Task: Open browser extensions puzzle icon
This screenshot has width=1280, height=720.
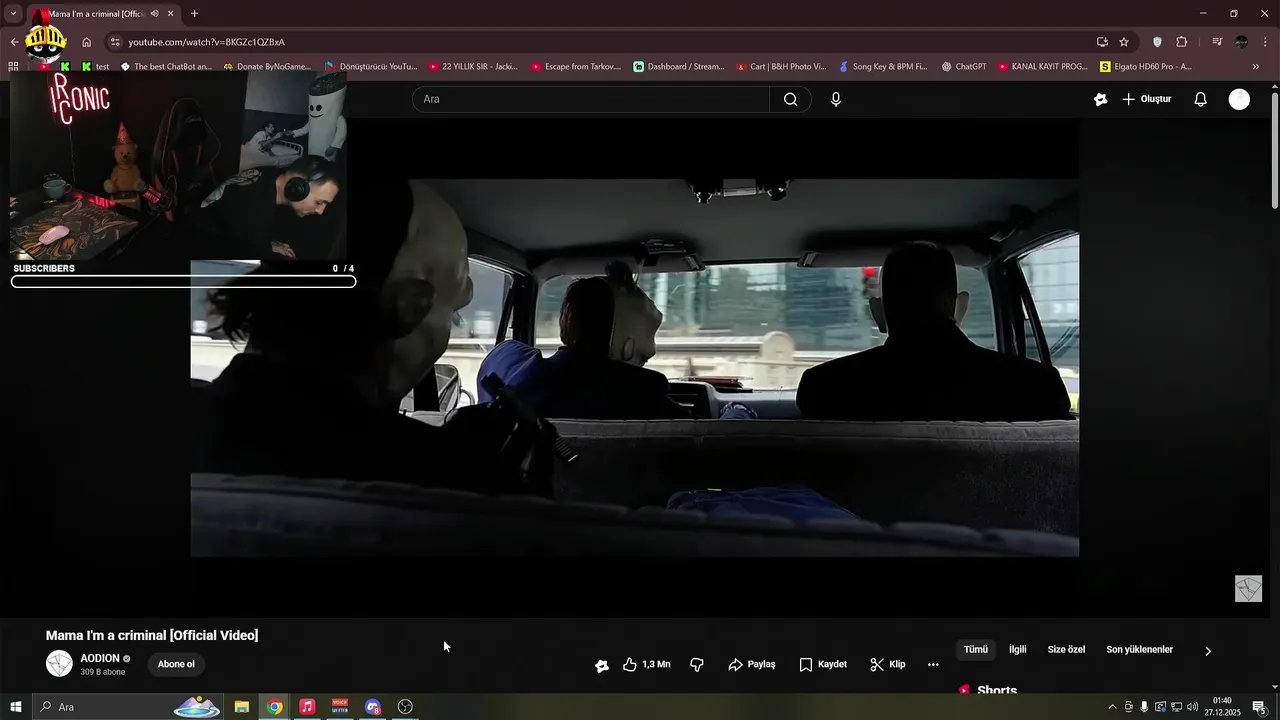Action: [1182, 42]
